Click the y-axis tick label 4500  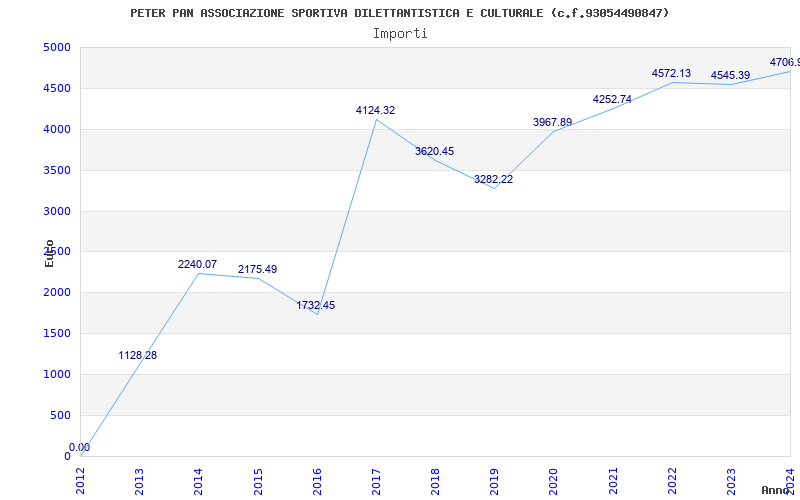coord(57,88)
